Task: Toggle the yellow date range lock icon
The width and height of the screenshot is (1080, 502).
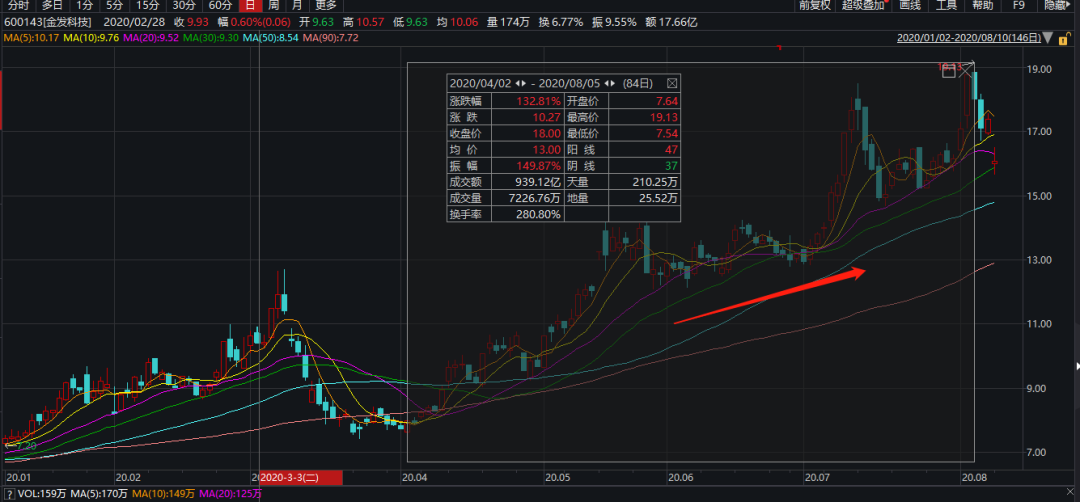Action: point(1063,38)
